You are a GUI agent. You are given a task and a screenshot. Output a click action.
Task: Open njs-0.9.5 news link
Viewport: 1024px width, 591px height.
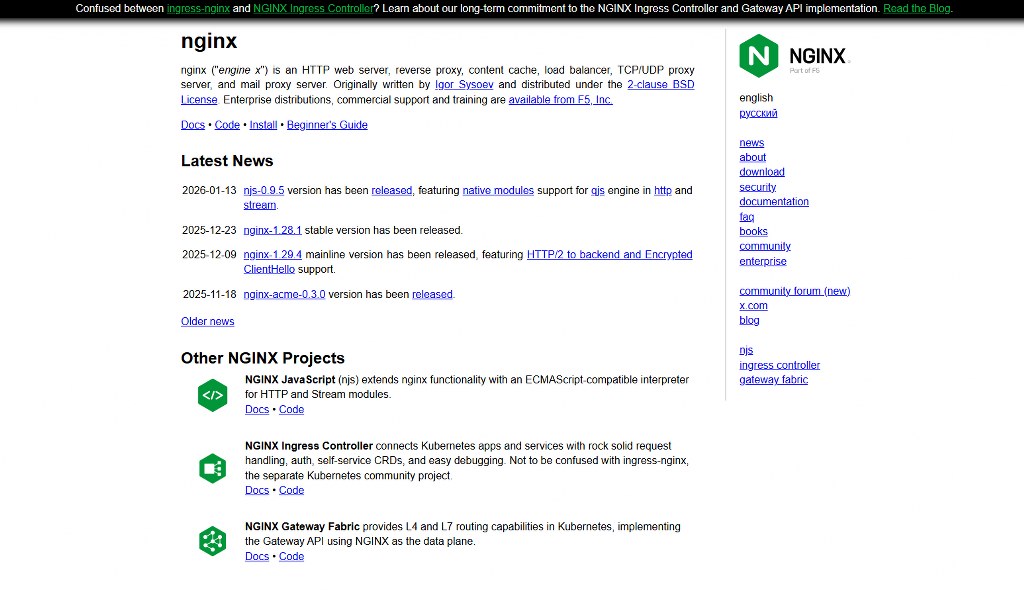click(264, 190)
